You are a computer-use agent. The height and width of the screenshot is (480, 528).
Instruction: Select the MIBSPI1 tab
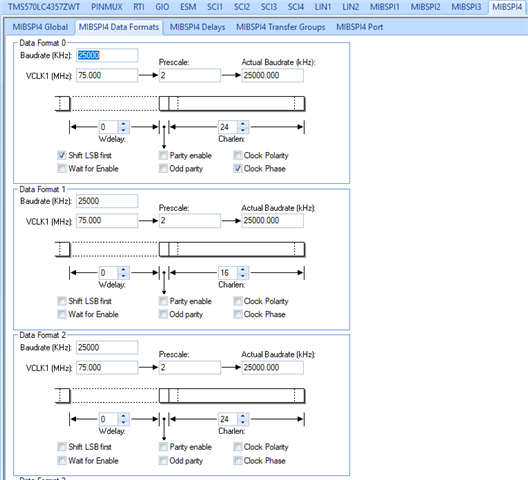[385, 7]
